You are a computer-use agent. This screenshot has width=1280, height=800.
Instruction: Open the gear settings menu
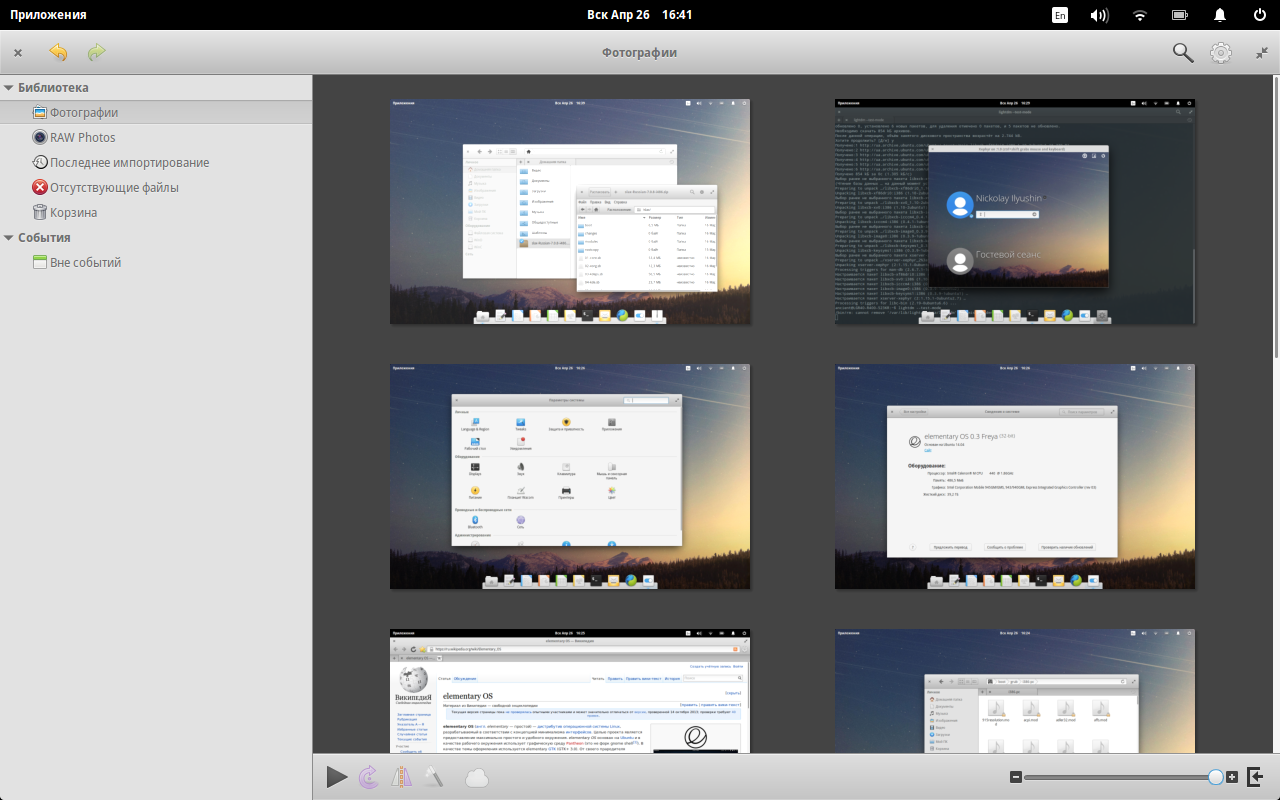[x=1221, y=53]
